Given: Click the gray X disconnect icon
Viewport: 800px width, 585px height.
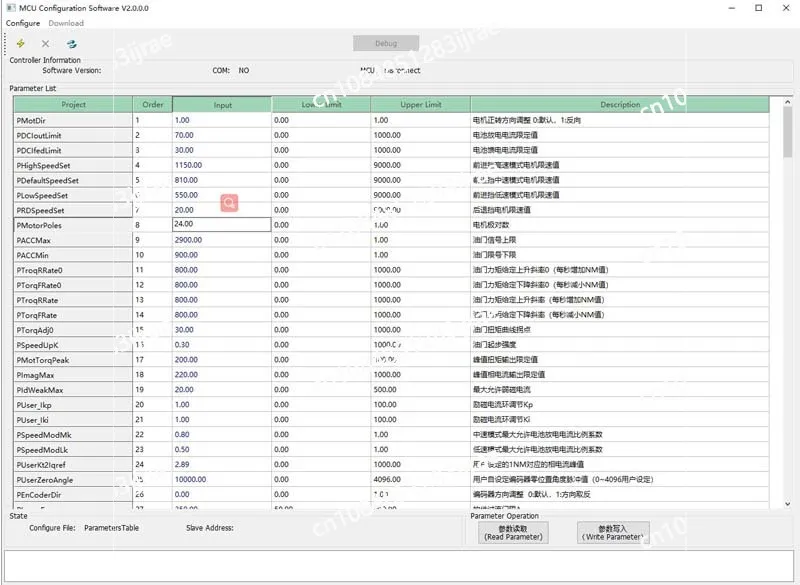Looking at the screenshot, I should tap(45, 43).
